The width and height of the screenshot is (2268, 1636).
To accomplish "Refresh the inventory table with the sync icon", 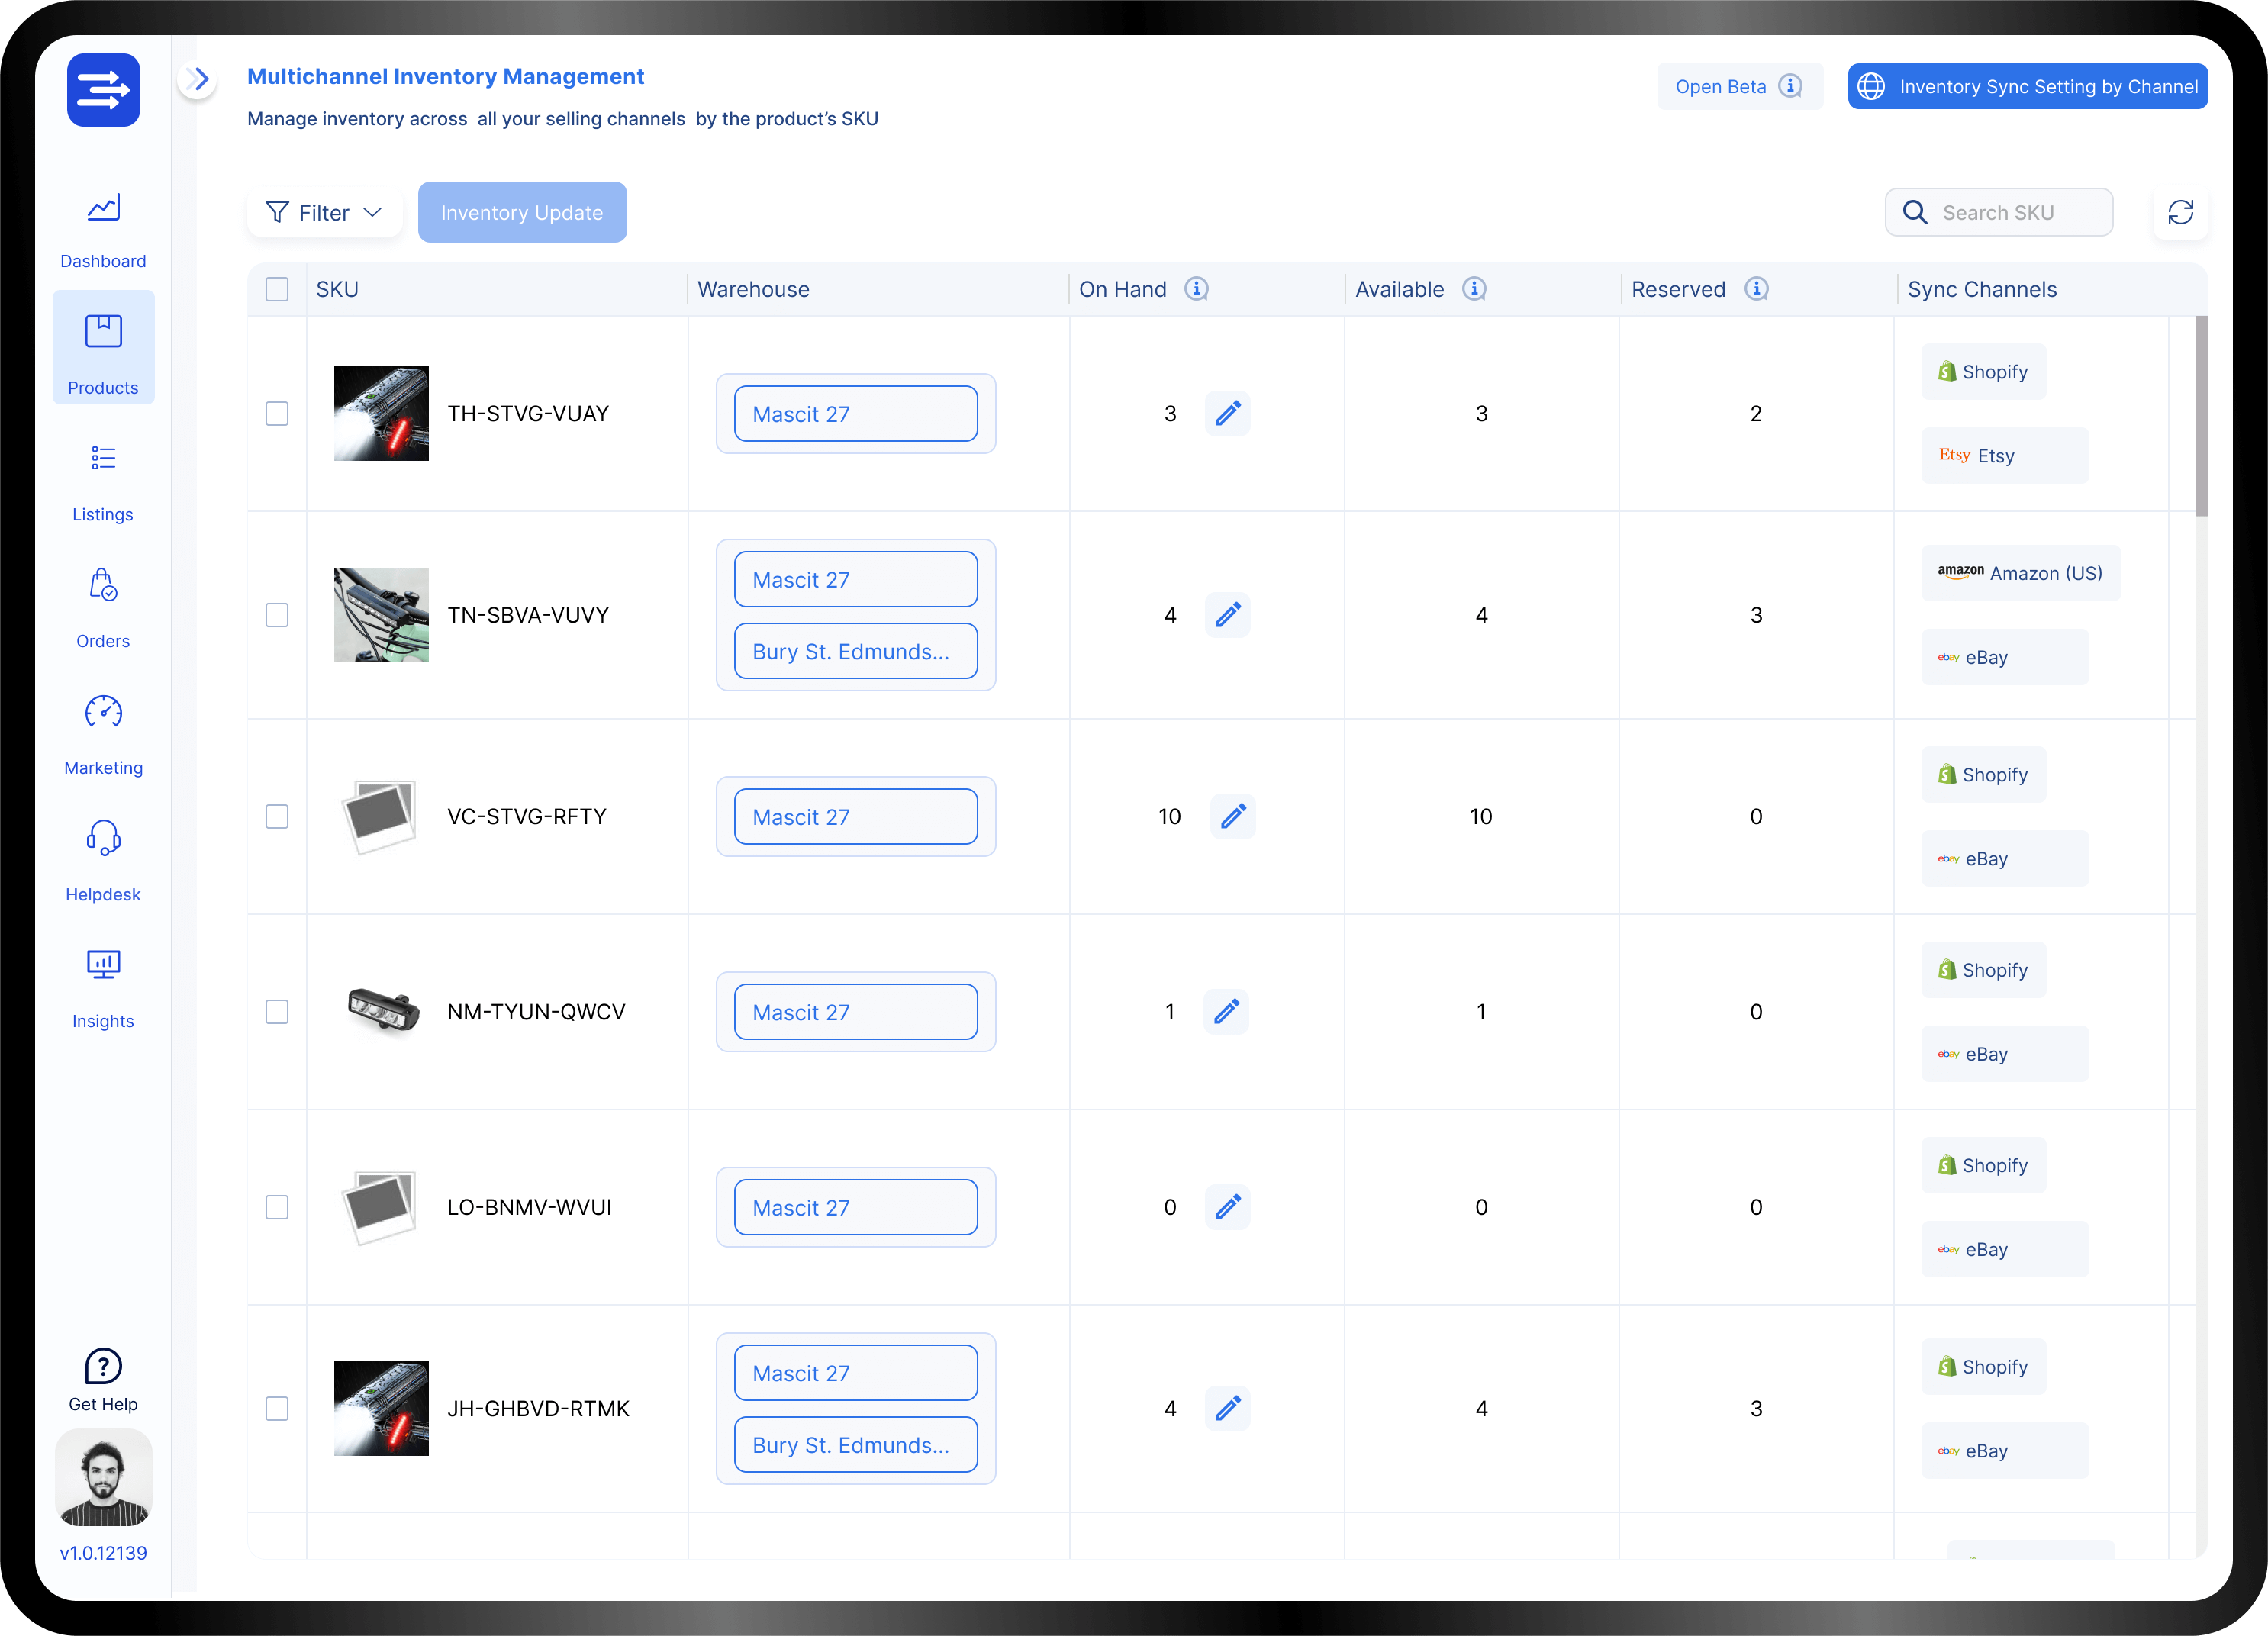I will click(x=2181, y=212).
